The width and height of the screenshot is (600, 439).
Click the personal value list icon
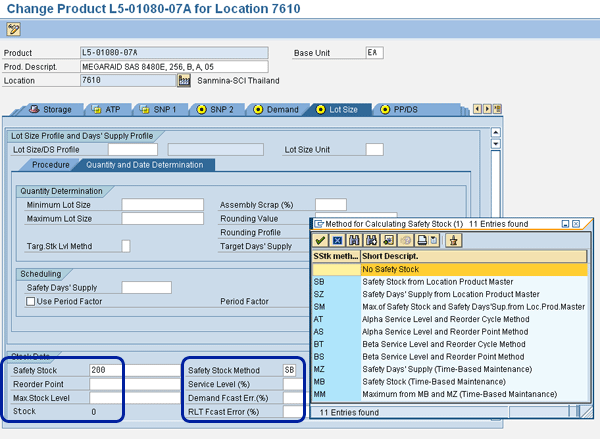tap(452, 240)
